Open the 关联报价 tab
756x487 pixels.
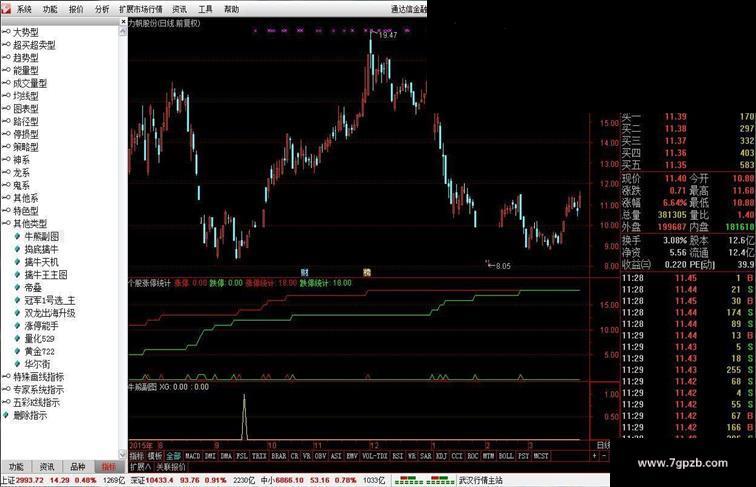(x=172, y=467)
